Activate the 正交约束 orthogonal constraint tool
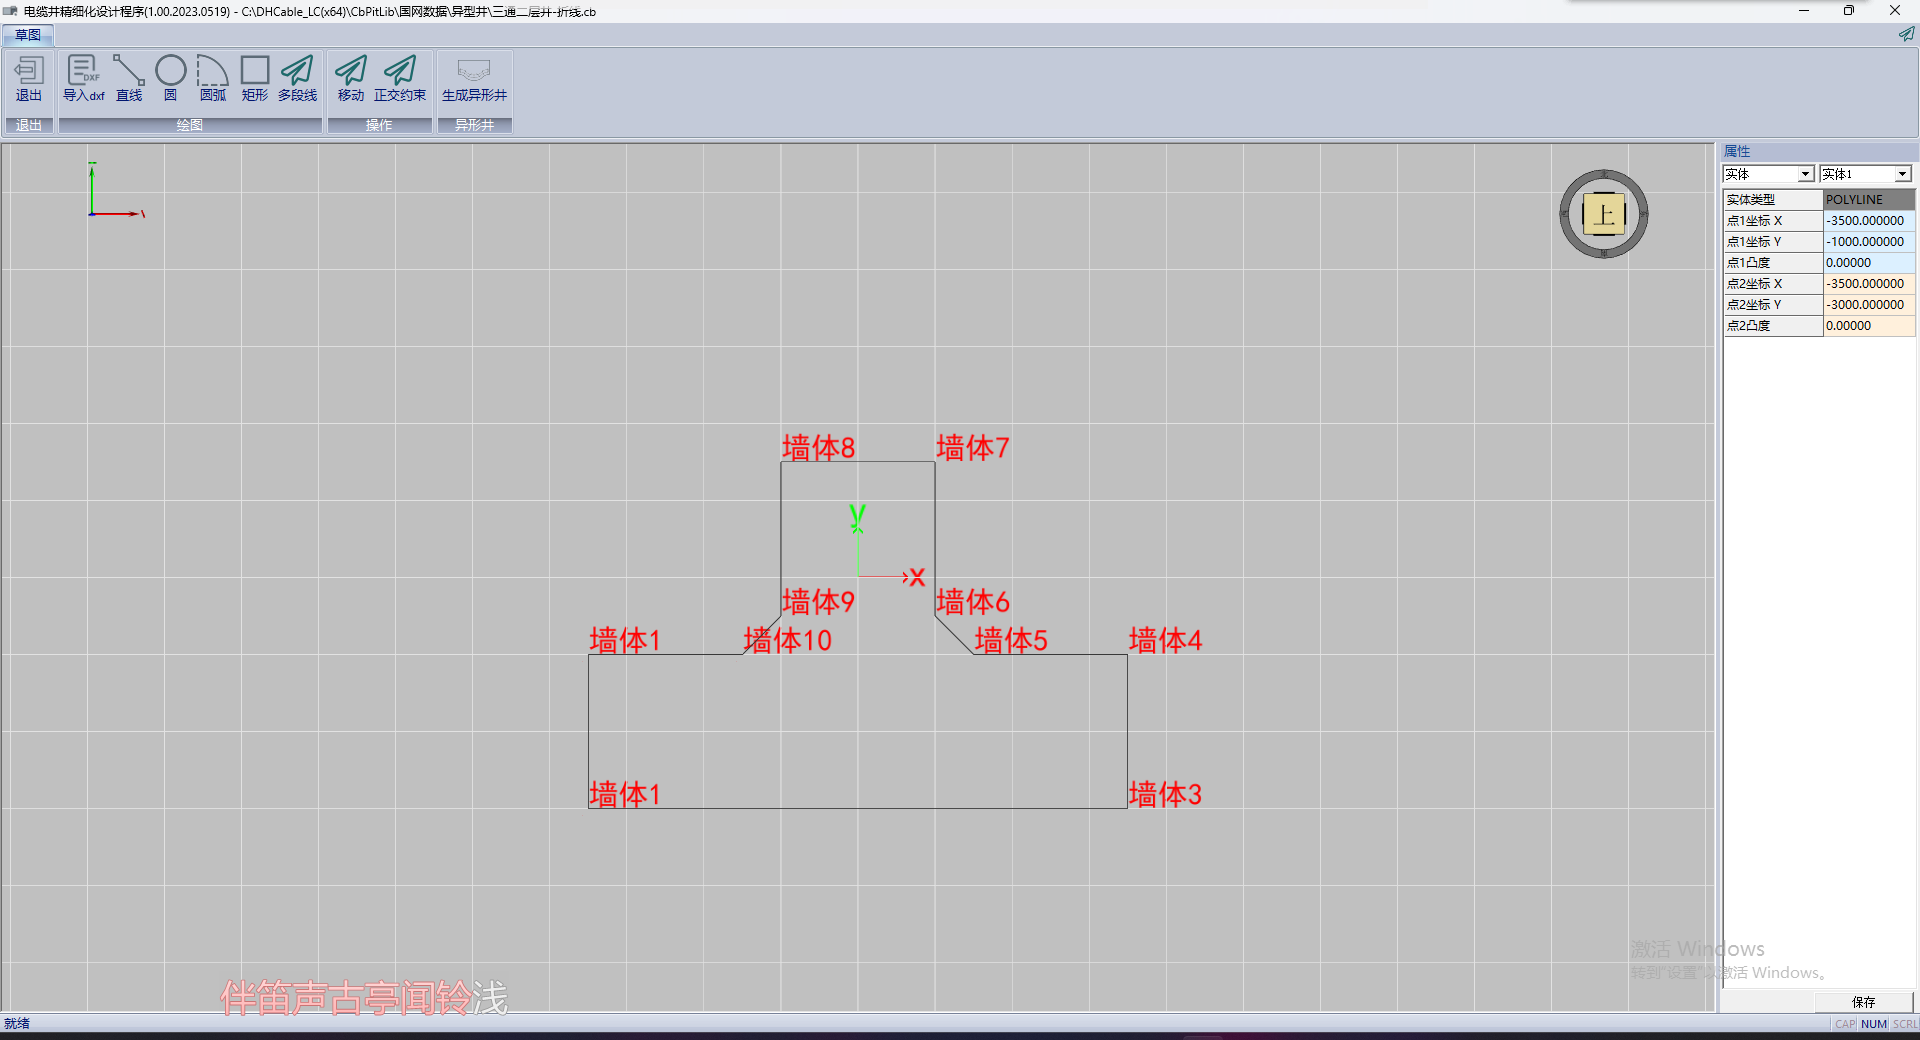This screenshot has height=1040, width=1920. [400, 79]
